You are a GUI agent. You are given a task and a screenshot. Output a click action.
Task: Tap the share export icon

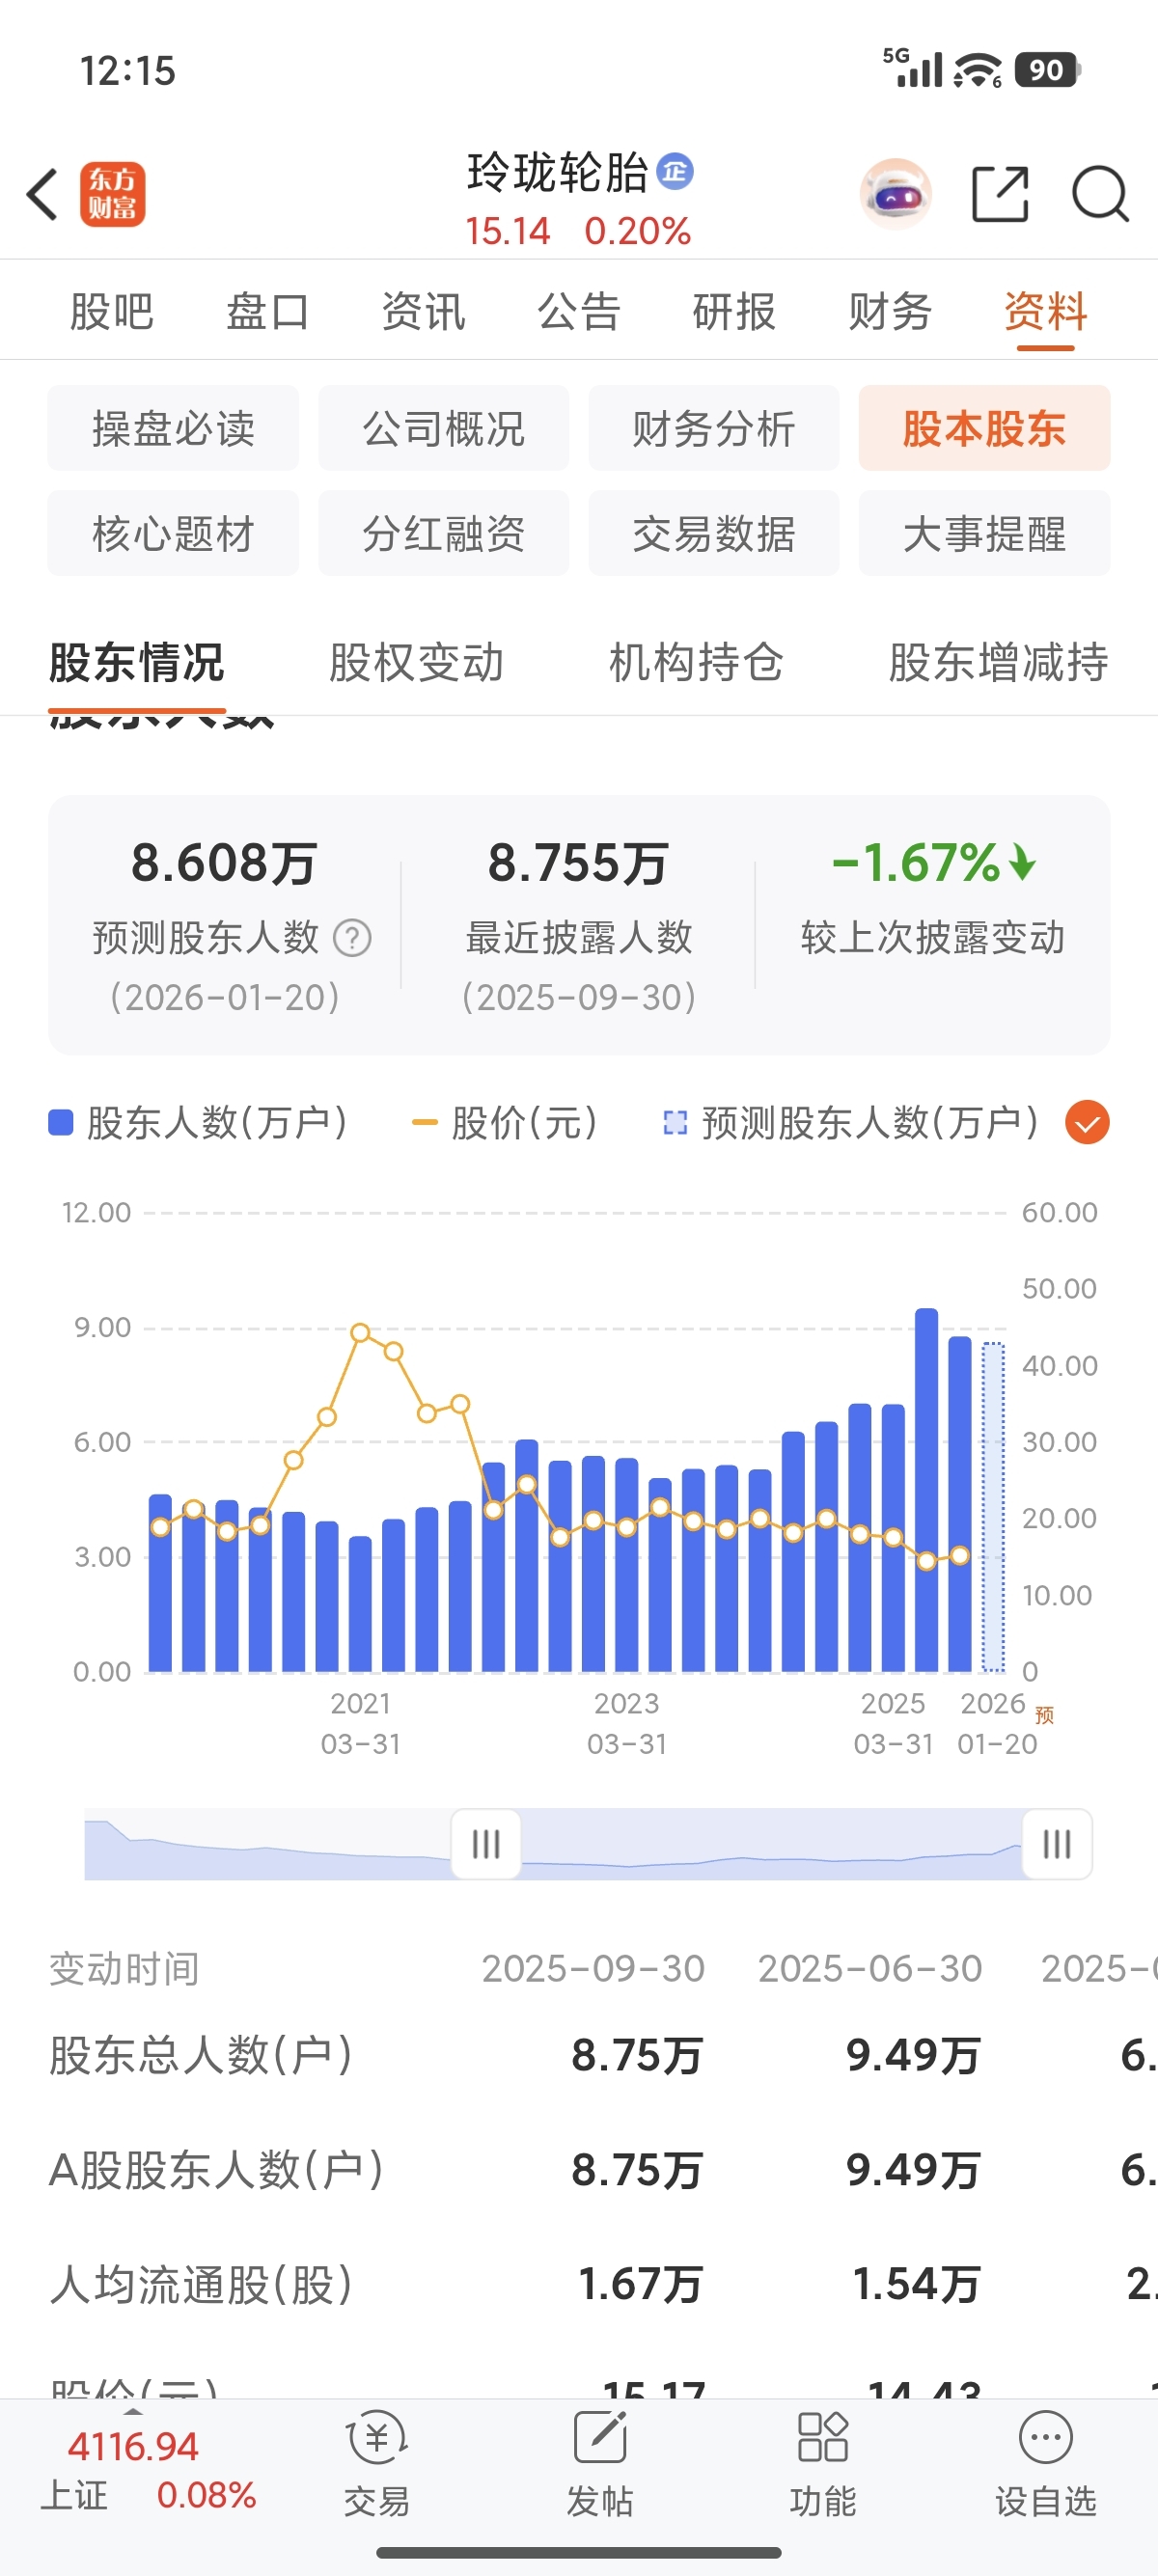coord(1000,194)
